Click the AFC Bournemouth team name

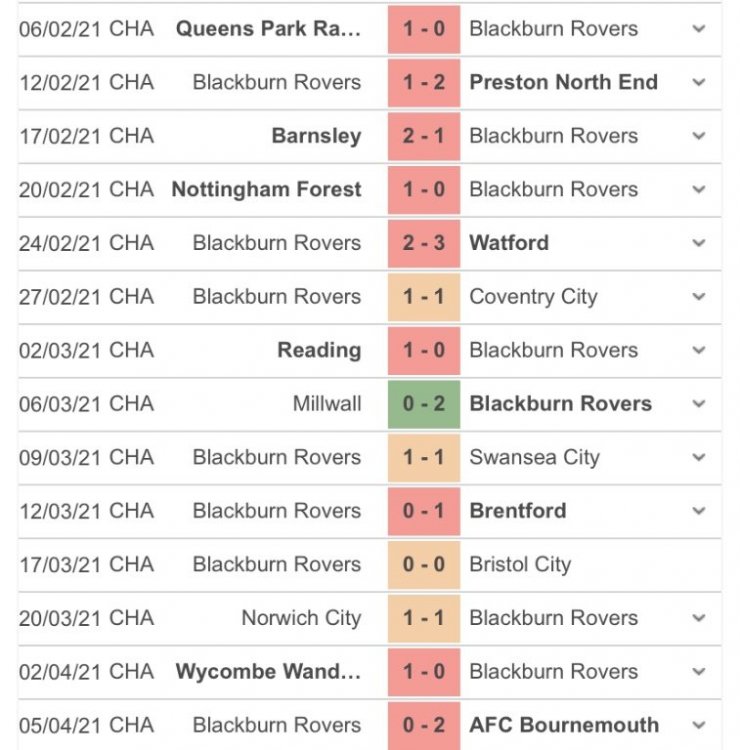coord(564,725)
